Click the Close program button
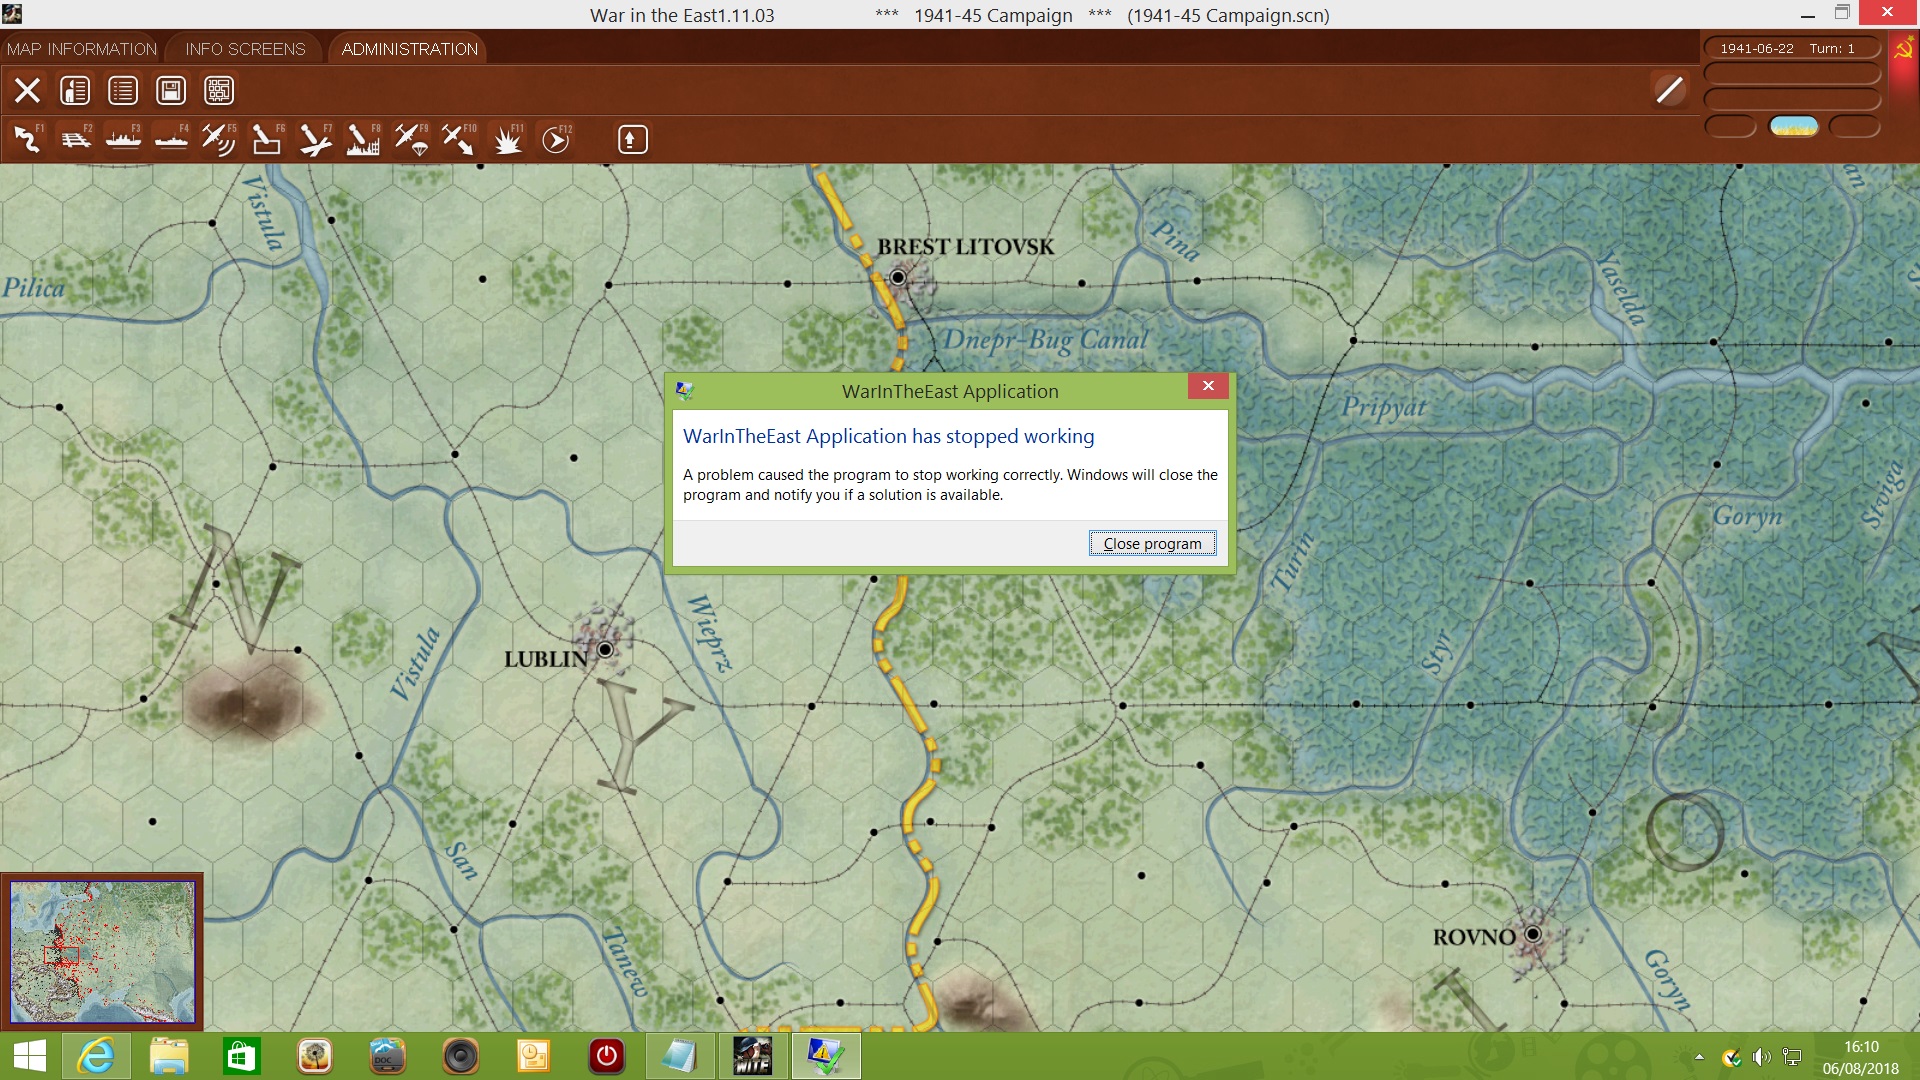The width and height of the screenshot is (1920, 1080). 1152,543
